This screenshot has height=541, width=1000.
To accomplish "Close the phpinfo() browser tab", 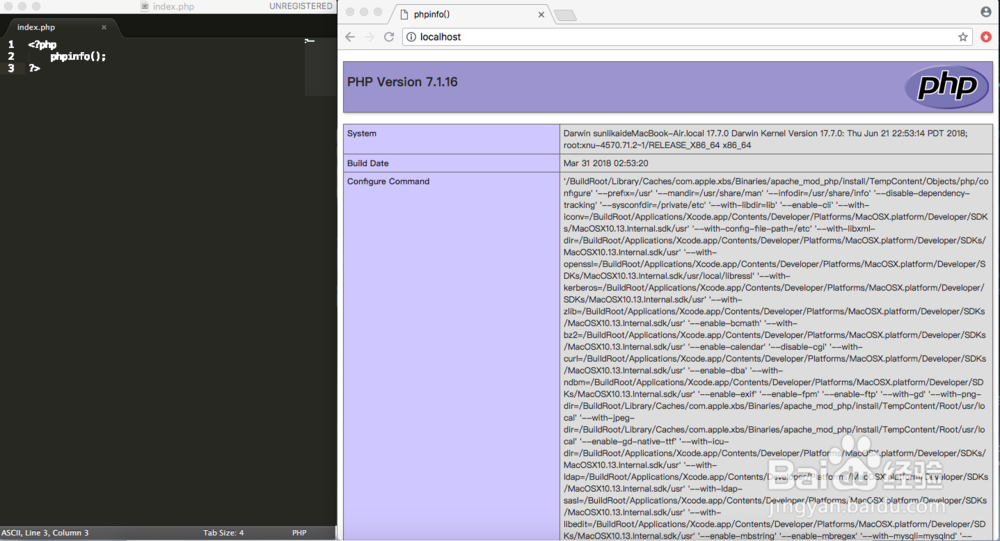I will pyautogui.click(x=541, y=15).
